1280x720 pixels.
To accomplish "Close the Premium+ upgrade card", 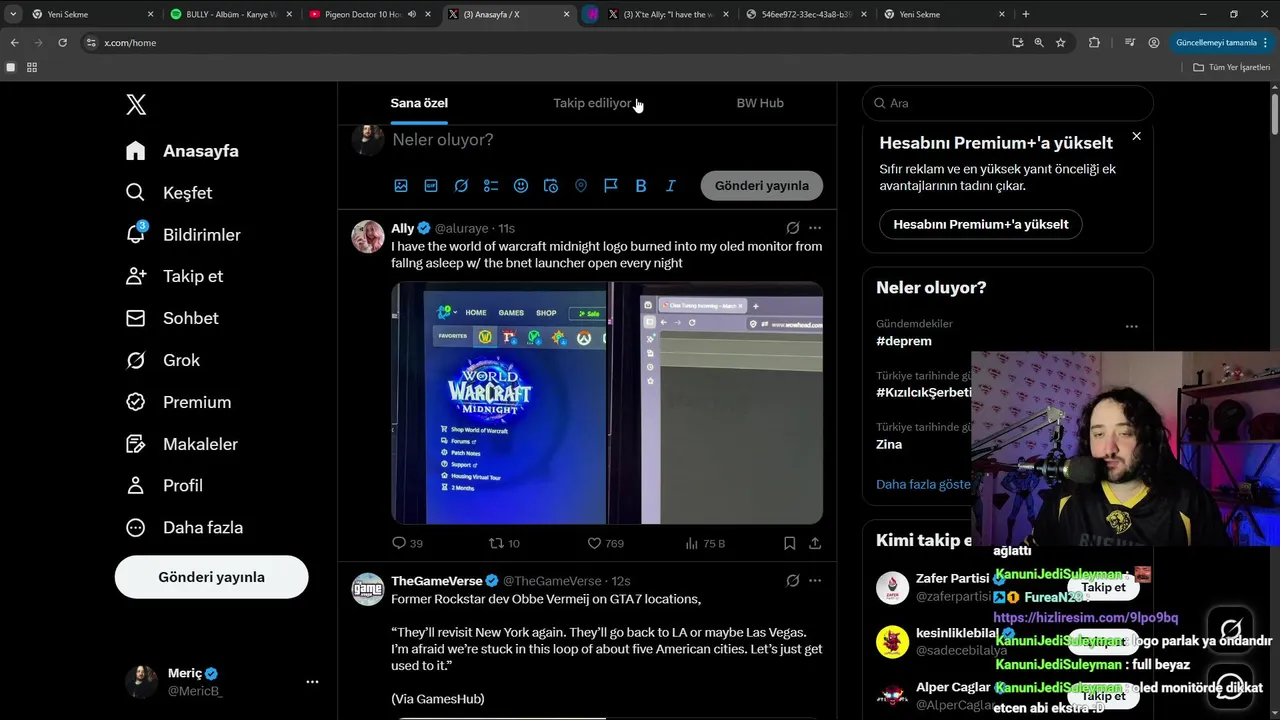I will pyautogui.click(x=1136, y=136).
